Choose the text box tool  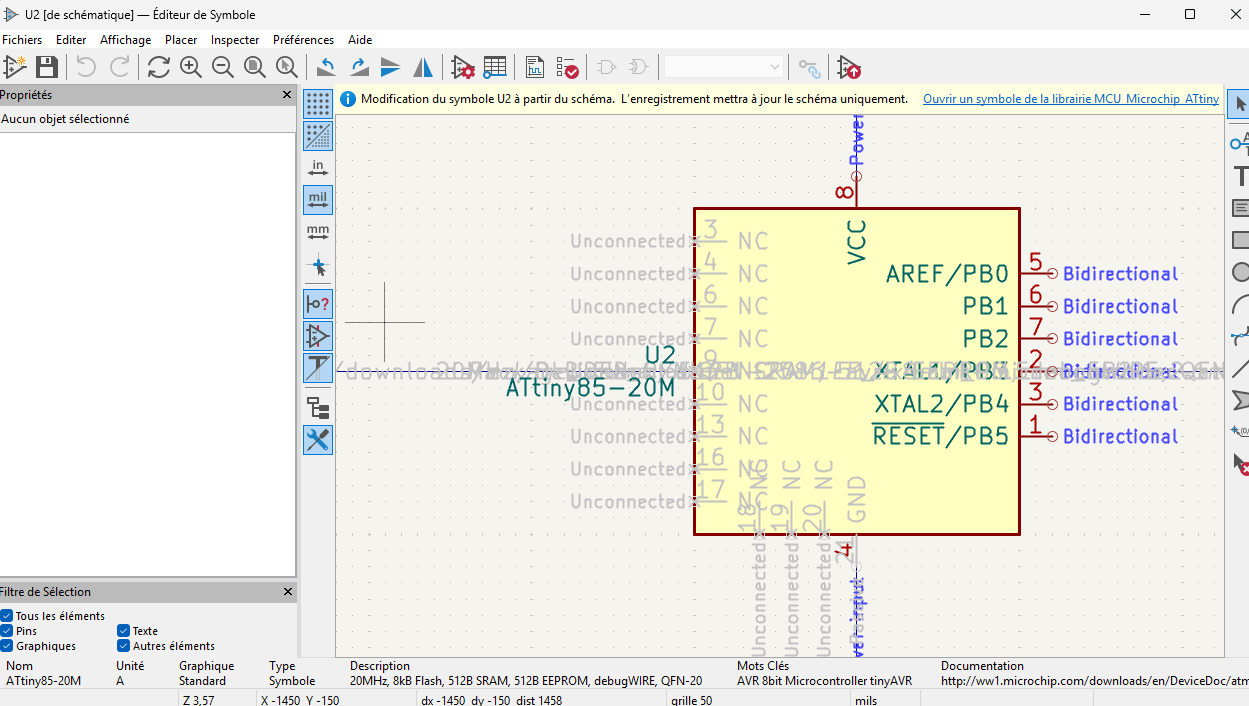[1240, 209]
